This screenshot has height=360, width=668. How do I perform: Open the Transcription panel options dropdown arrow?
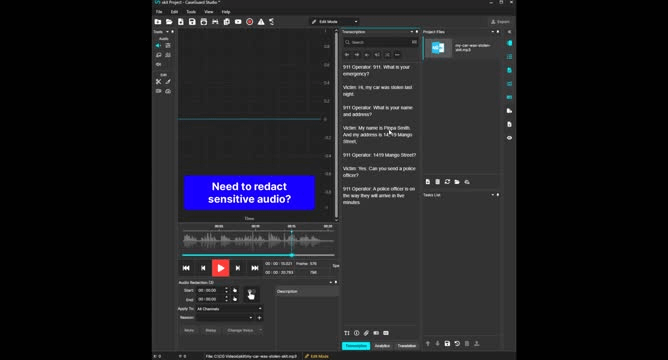pyautogui.click(x=412, y=32)
